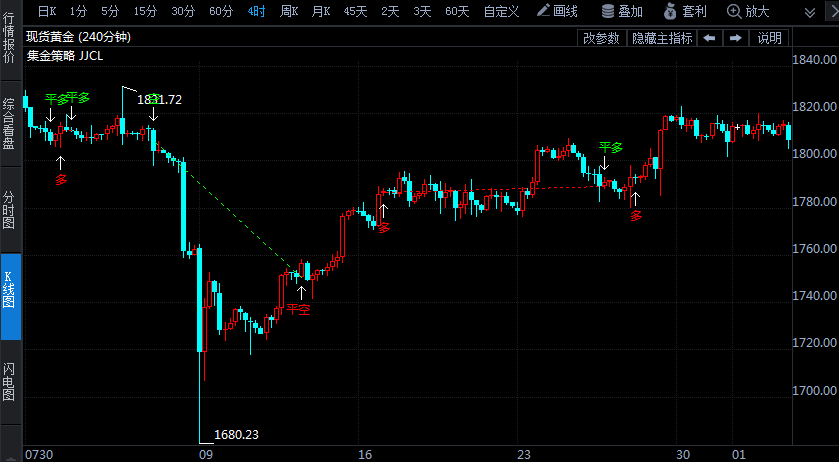
Task: Click the 30 date axis label
Action: [683, 455]
